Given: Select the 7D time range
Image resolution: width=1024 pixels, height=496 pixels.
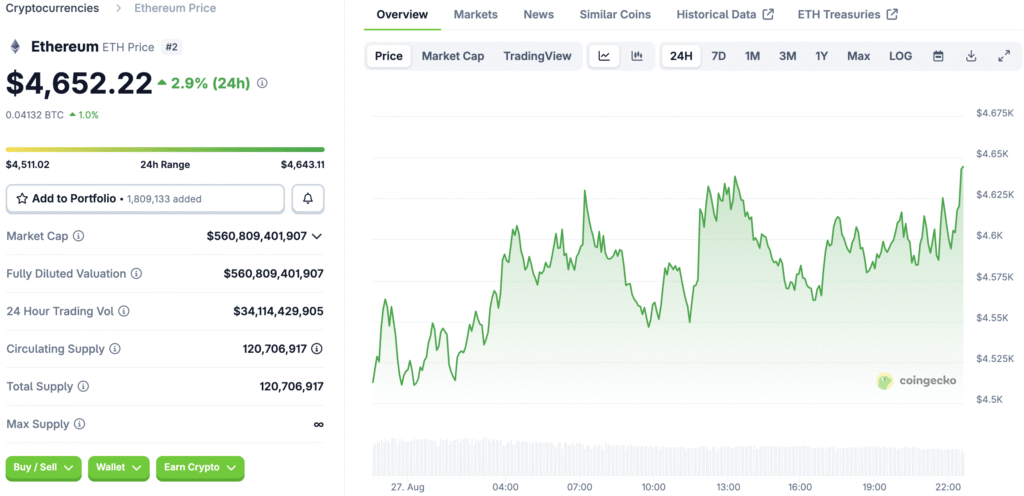Looking at the screenshot, I should 718,56.
